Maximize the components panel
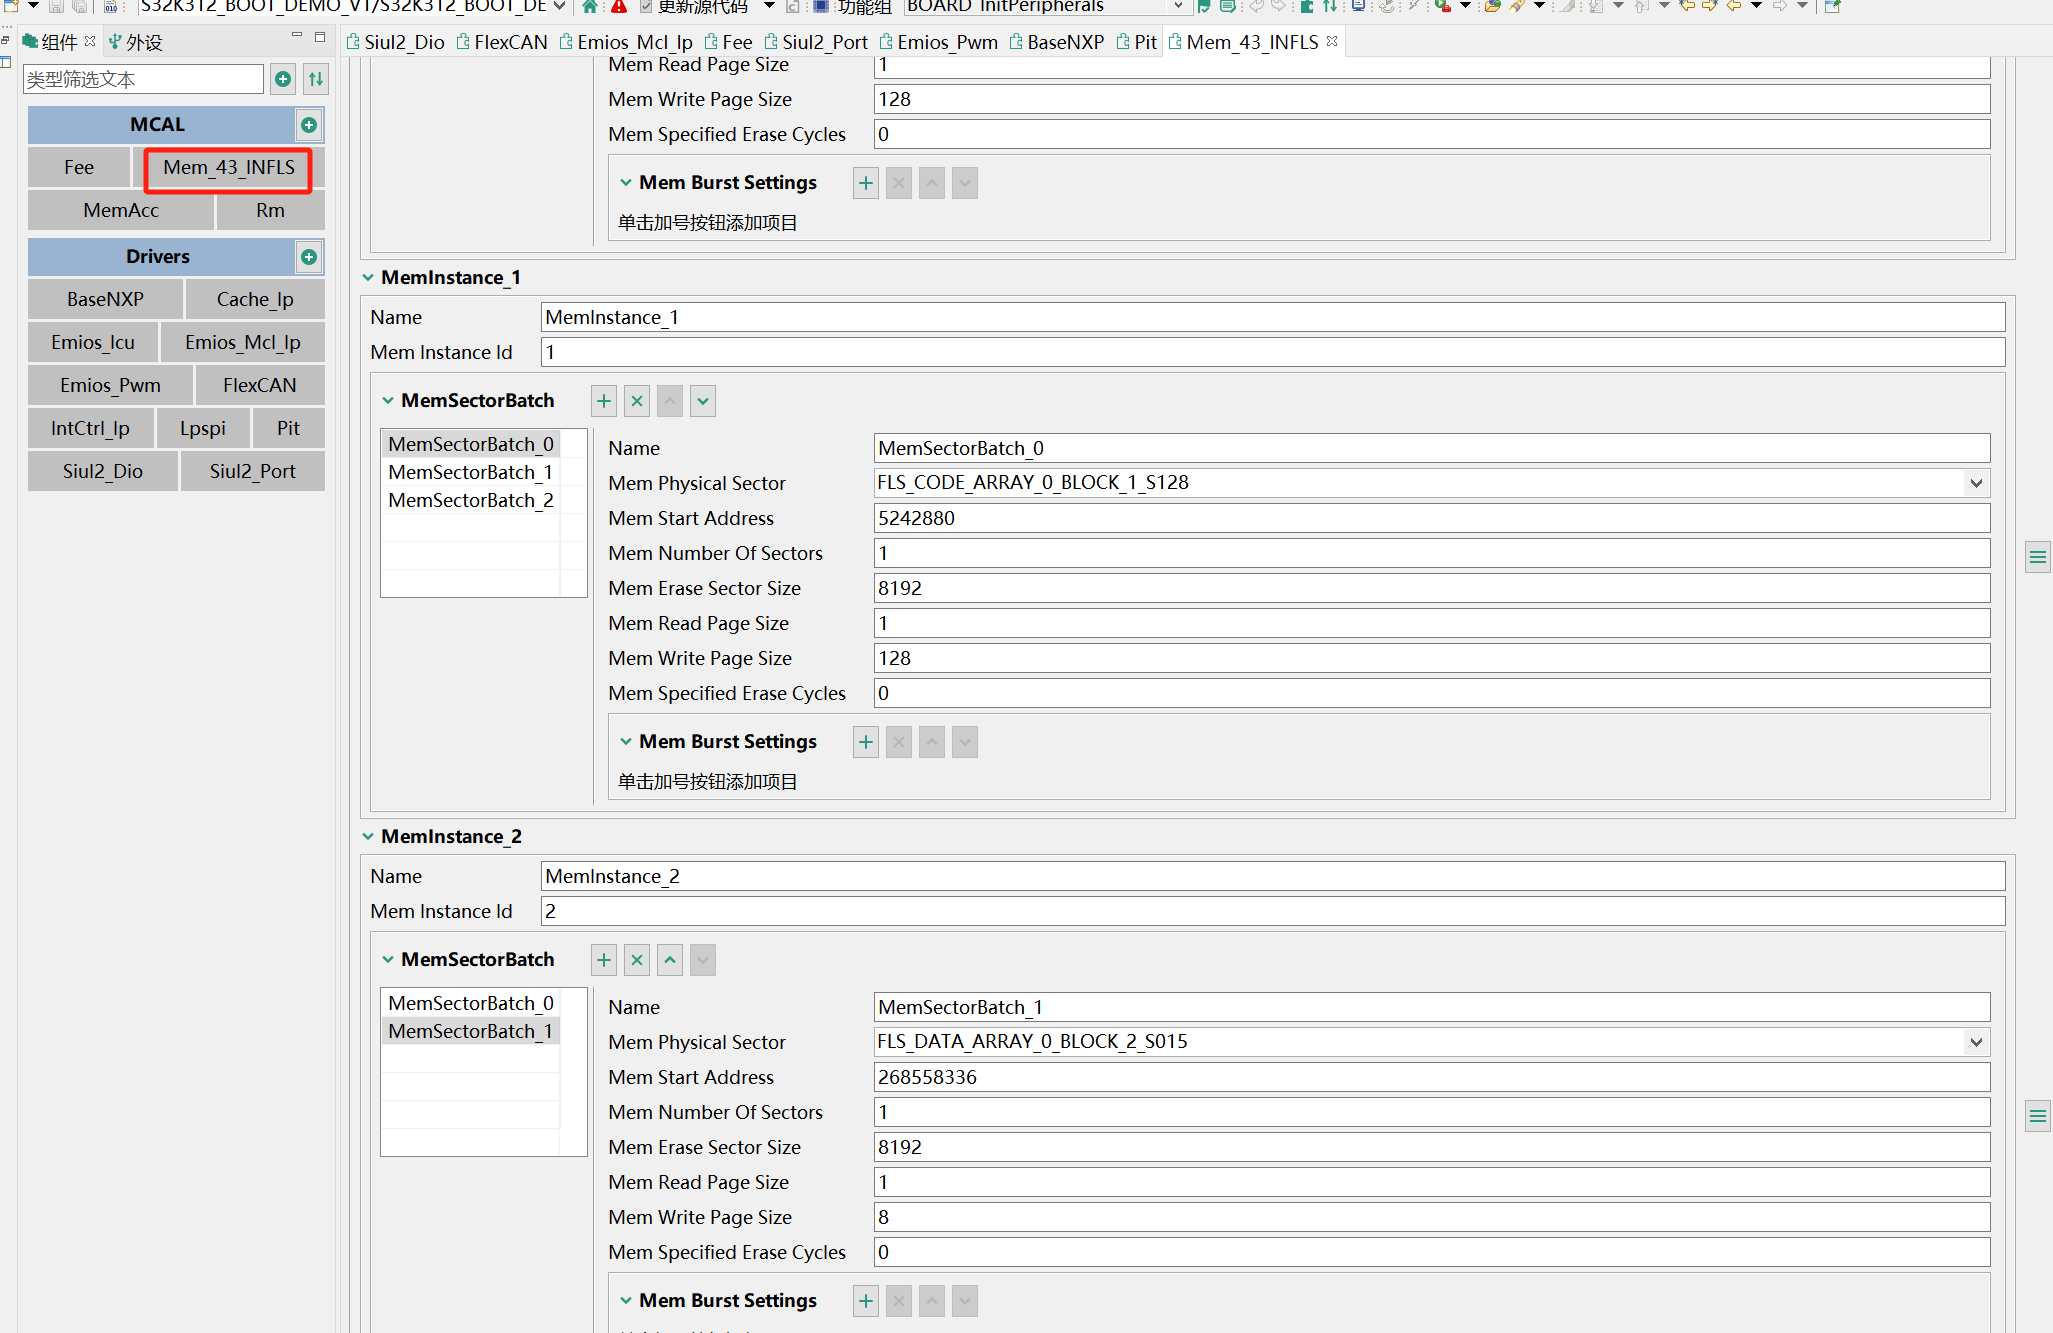2053x1333 pixels. [320, 37]
